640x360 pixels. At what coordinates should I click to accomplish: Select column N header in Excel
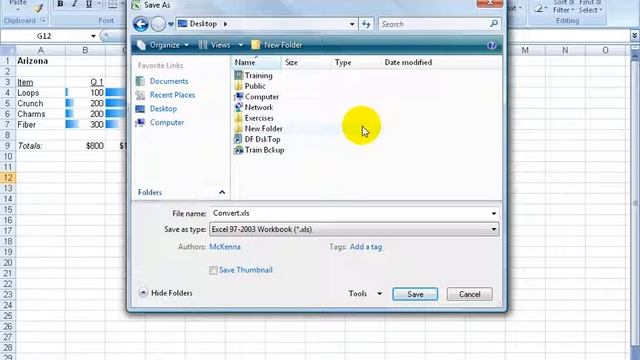pos(565,50)
